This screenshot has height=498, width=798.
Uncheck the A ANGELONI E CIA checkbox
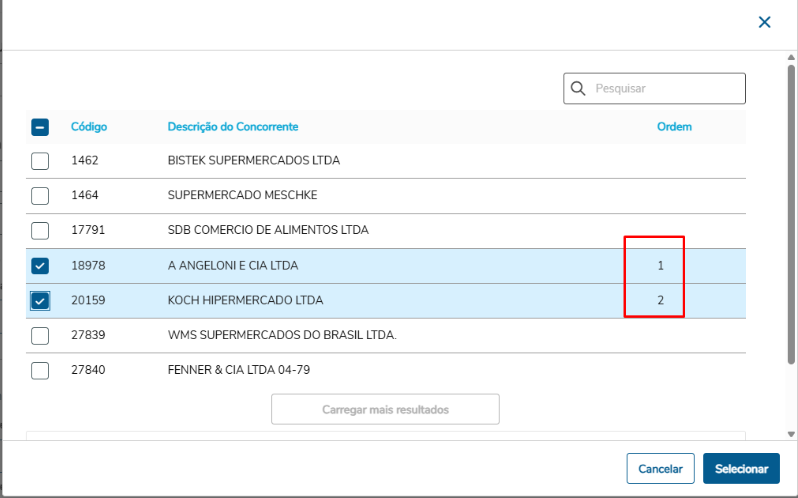(40, 266)
